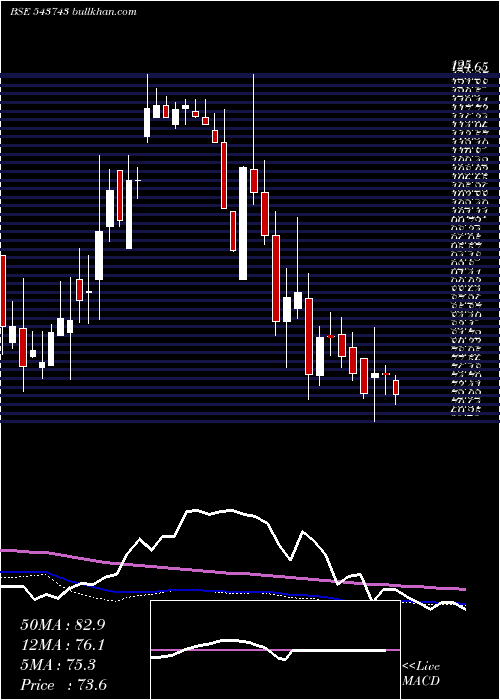
Task: Select the 5MA : 75.3 label
Action: 58,665
